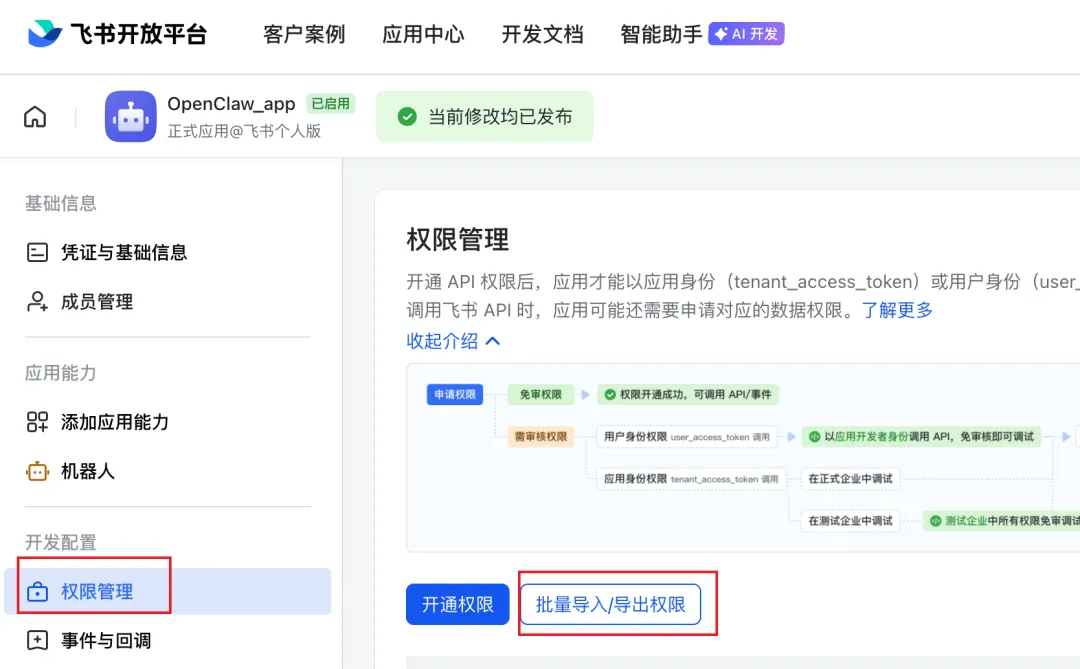Open 客户案例 in top navigation

pos(304,34)
